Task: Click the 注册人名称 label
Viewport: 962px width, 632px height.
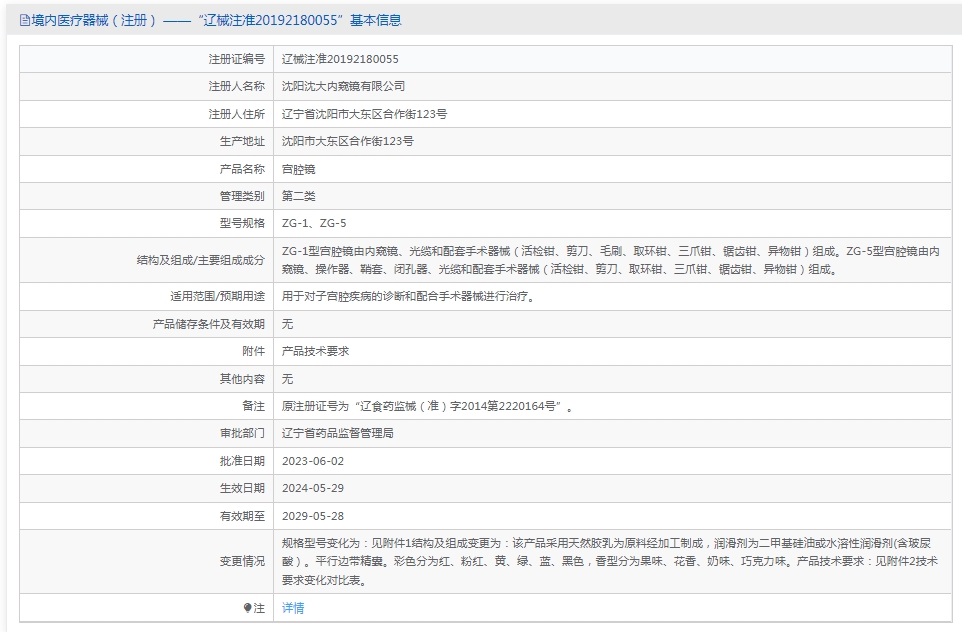Action: (x=237, y=87)
